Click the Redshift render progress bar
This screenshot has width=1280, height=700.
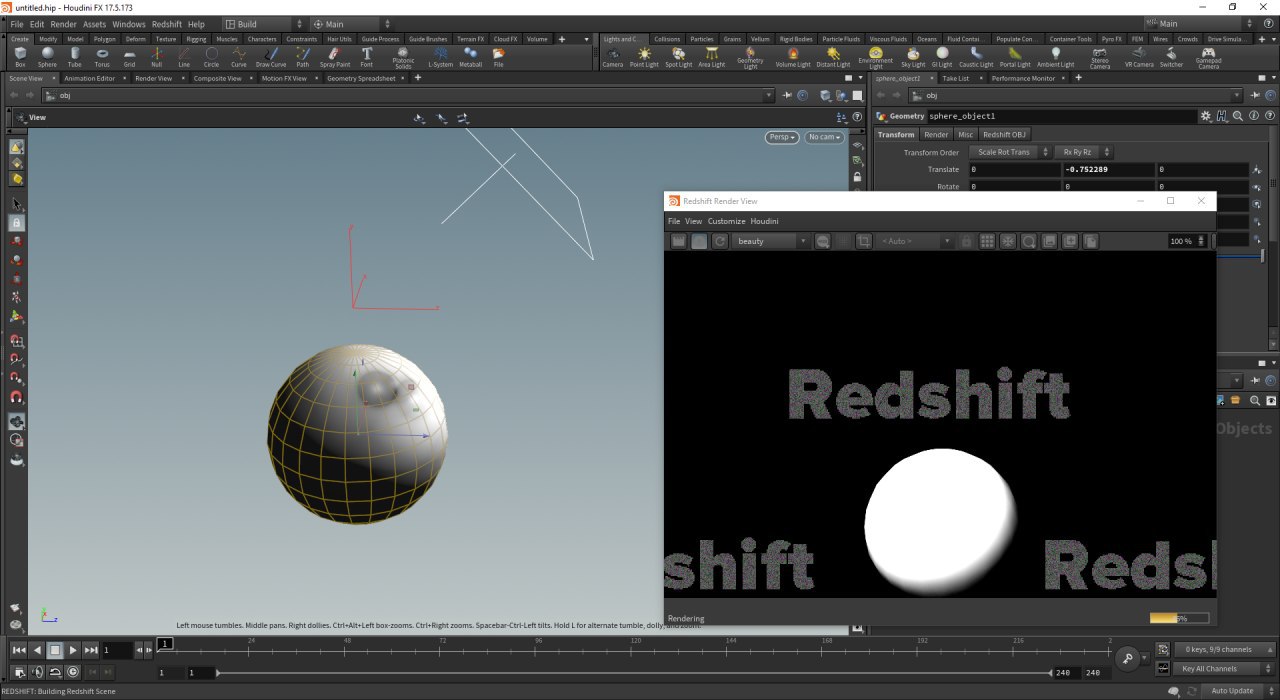(x=1179, y=618)
